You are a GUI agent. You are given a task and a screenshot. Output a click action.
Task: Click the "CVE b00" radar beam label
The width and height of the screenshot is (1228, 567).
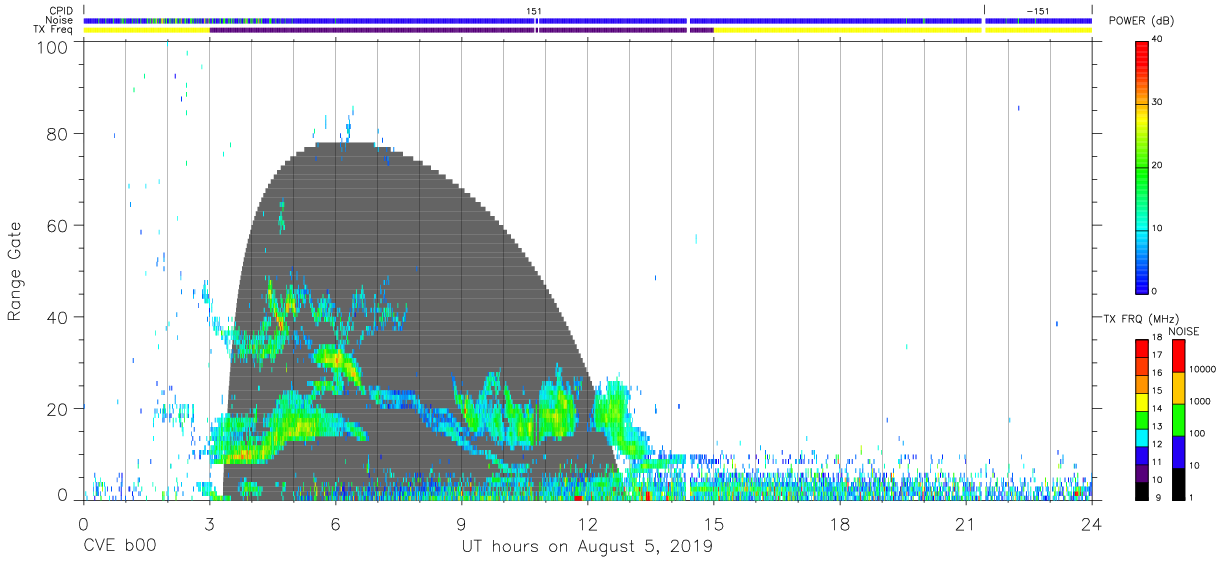click(x=119, y=547)
